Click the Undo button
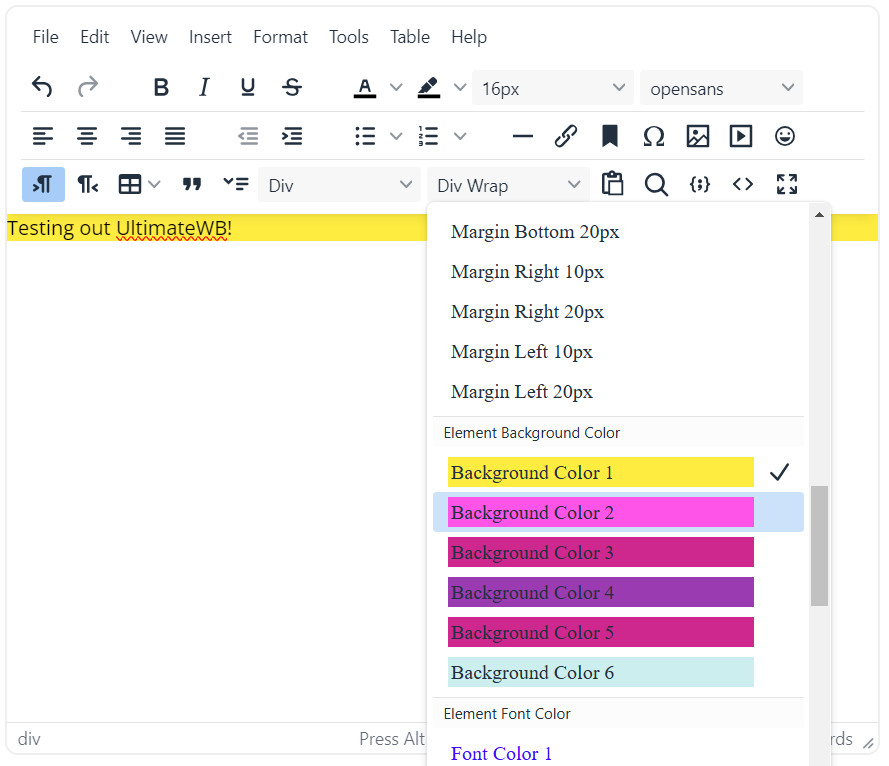 pos(42,88)
